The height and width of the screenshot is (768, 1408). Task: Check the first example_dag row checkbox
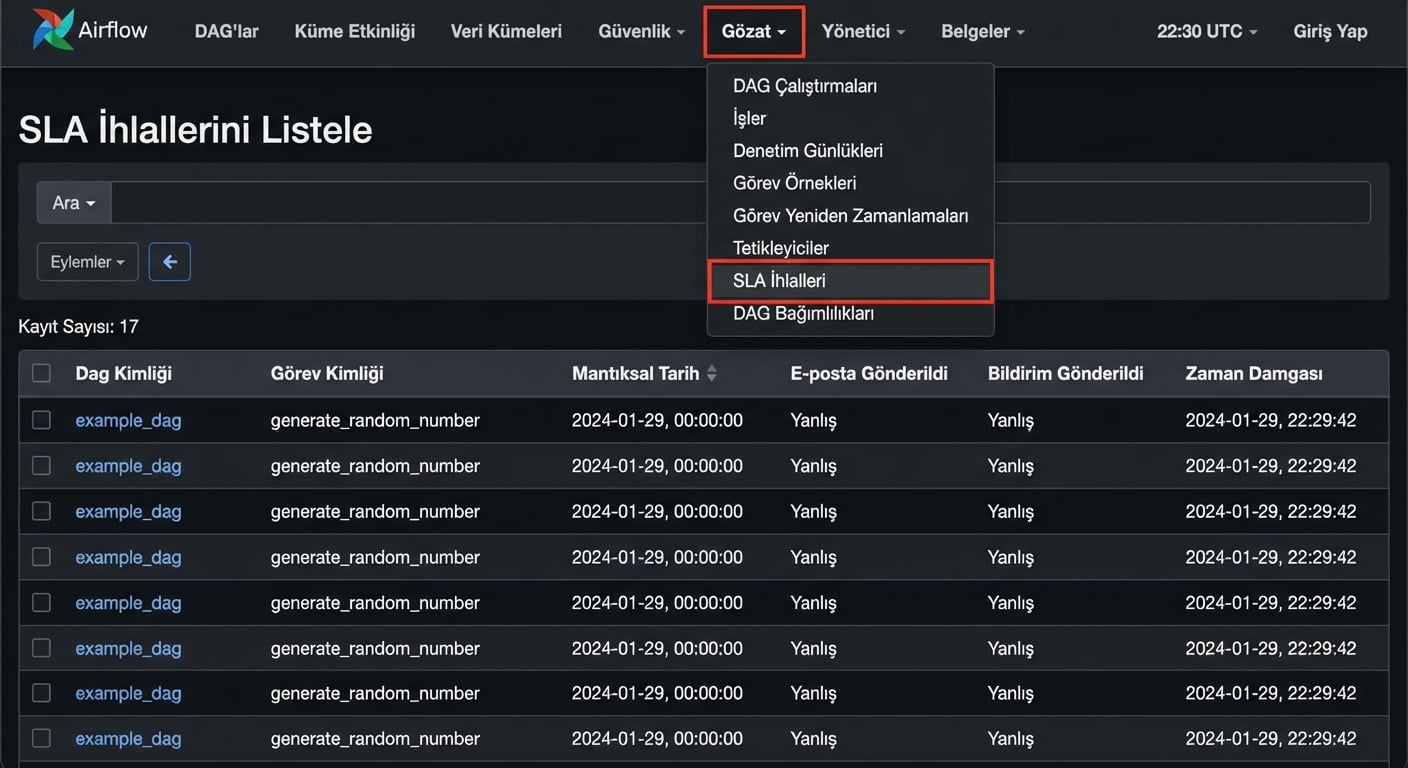[41, 420]
